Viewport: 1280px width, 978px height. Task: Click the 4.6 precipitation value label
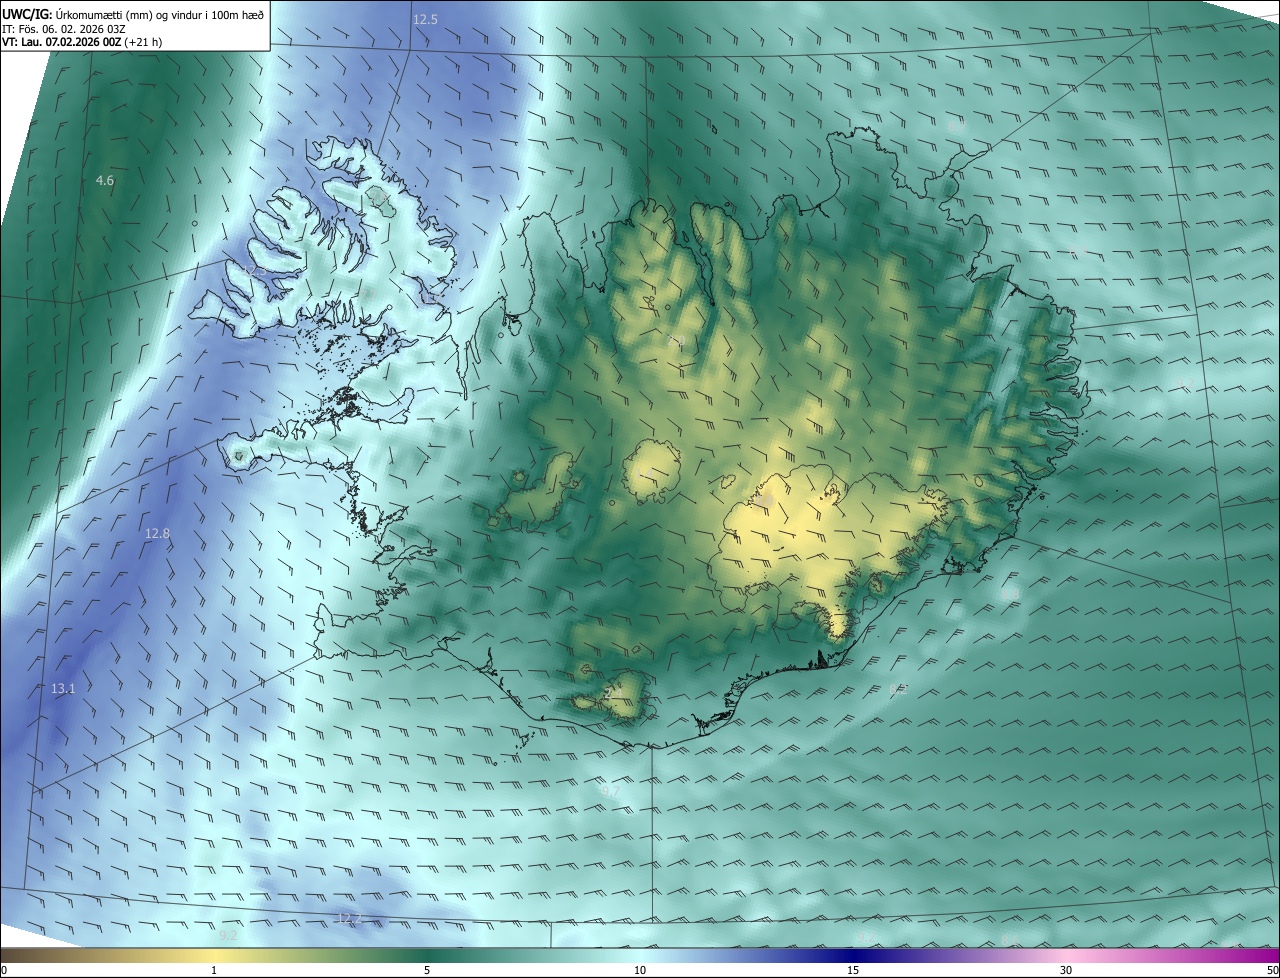105,181
